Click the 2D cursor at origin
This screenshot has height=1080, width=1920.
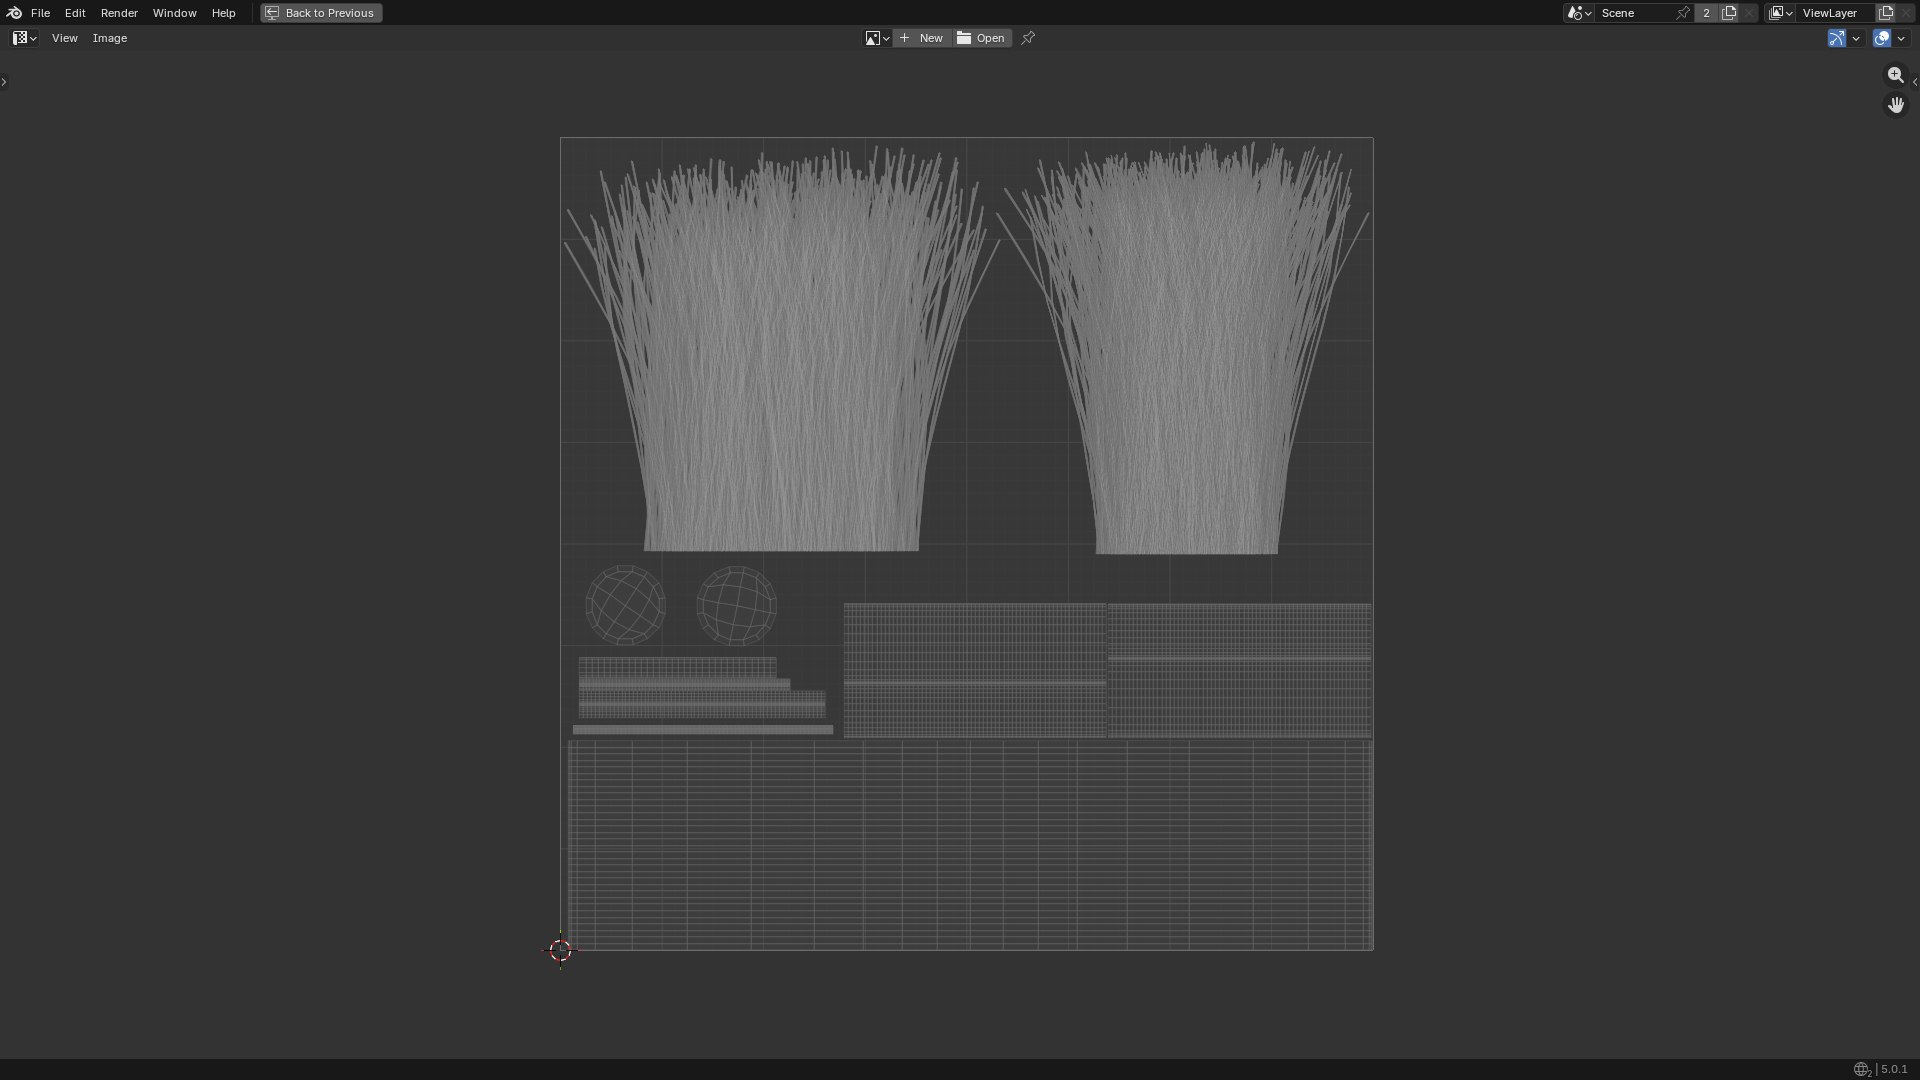(x=560, y=950)
